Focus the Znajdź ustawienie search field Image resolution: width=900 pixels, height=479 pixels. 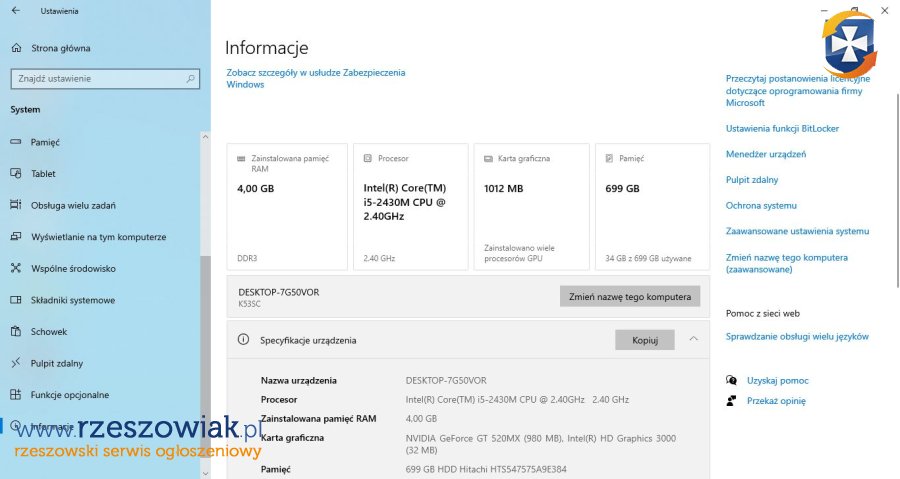[95, 78]
